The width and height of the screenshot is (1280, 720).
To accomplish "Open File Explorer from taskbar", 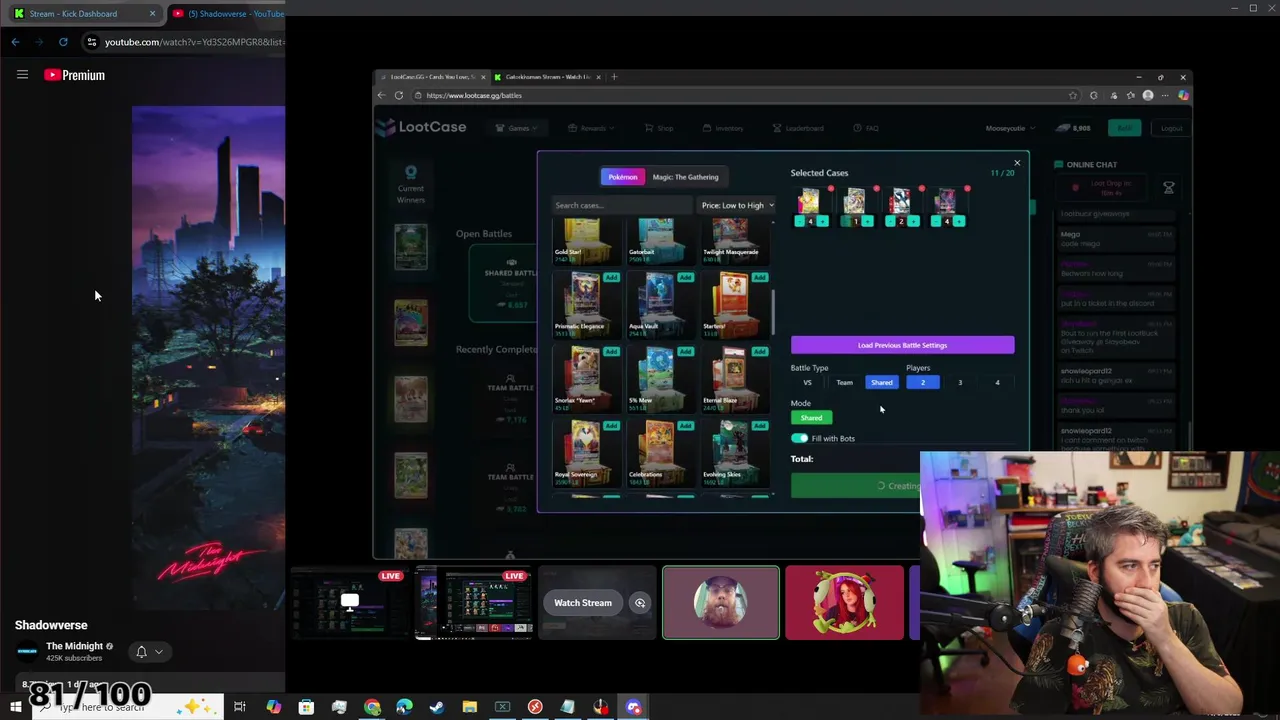I will point(469,707).
